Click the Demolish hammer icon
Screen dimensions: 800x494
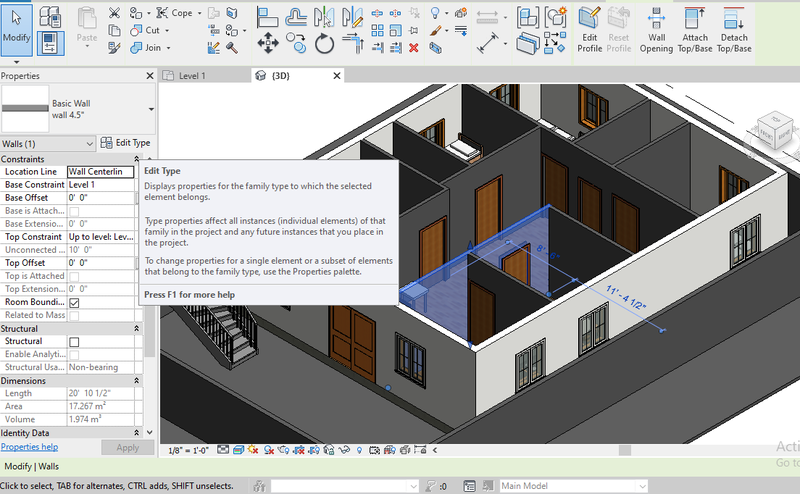point(232,48)
